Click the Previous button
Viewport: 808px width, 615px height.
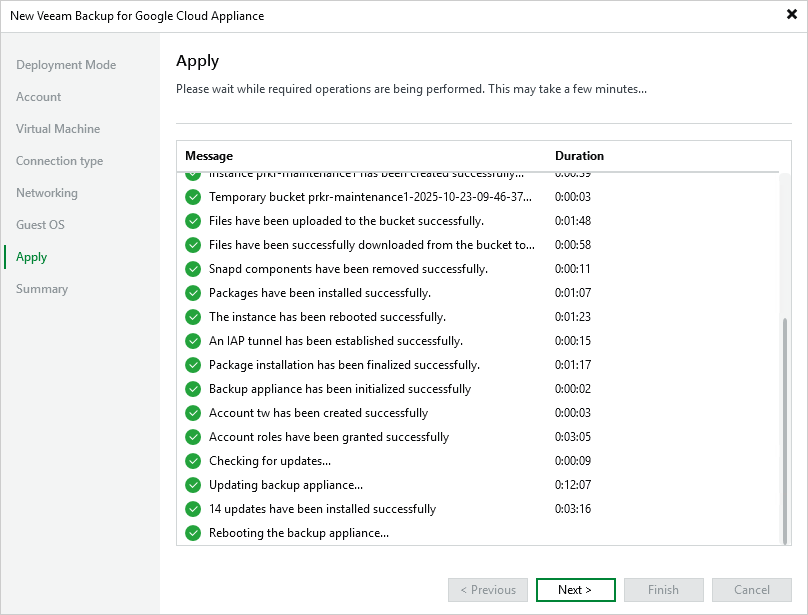point(488,590)
